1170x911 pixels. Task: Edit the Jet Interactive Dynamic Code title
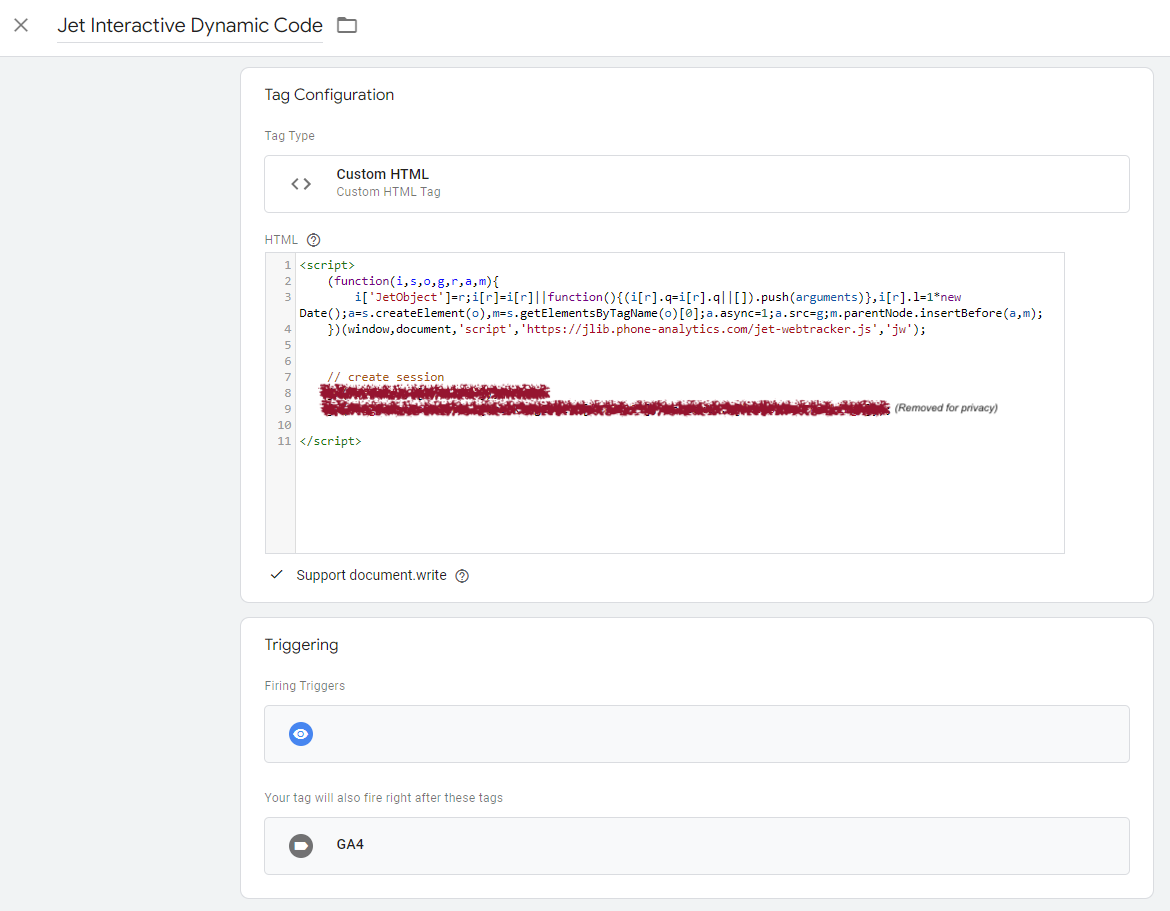[190, 25]
